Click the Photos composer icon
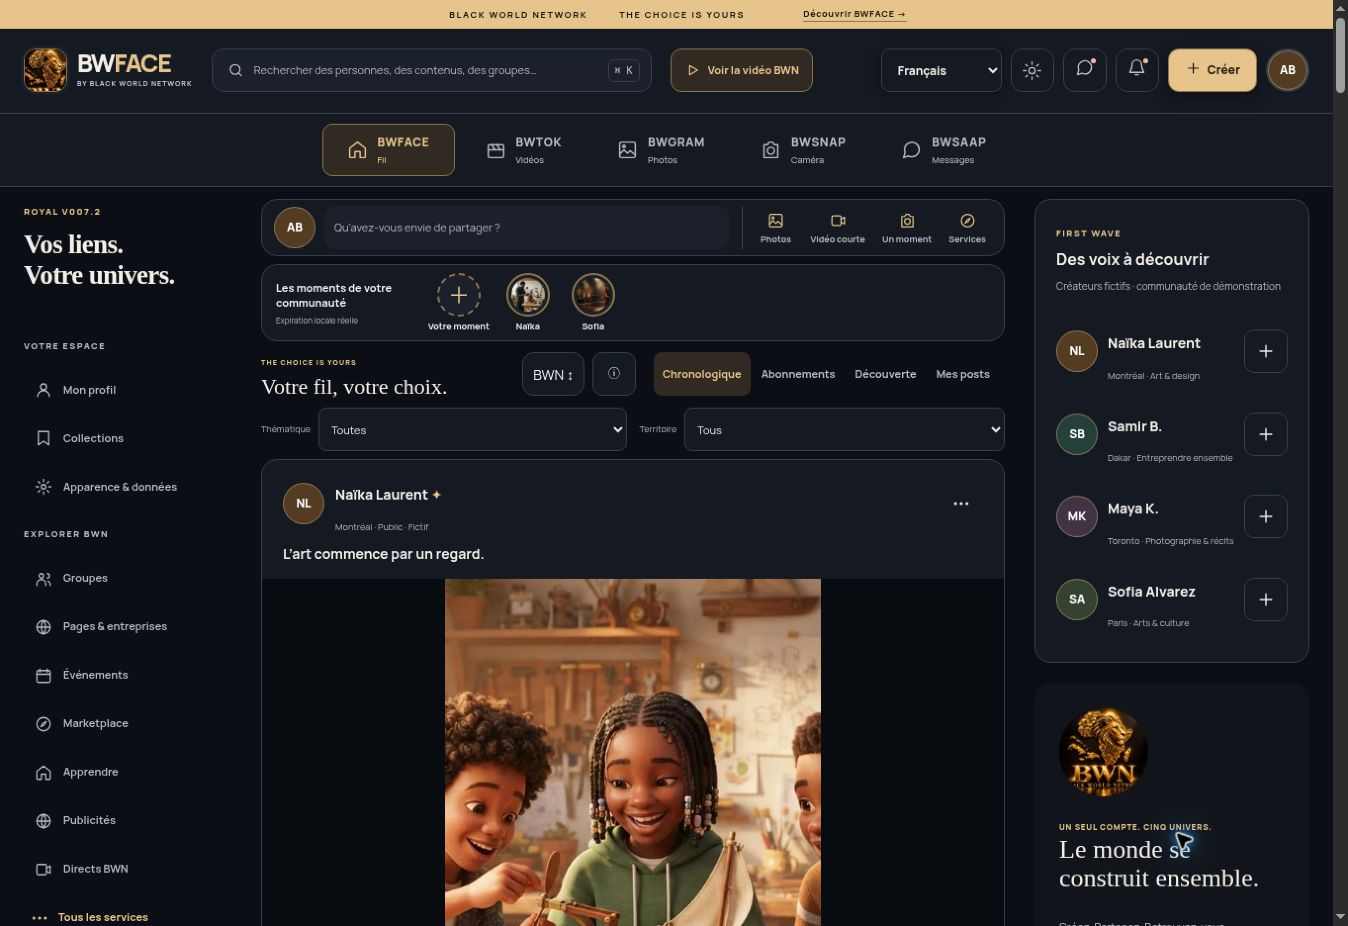Screen dimensions: 1348x926 [775, 228]
